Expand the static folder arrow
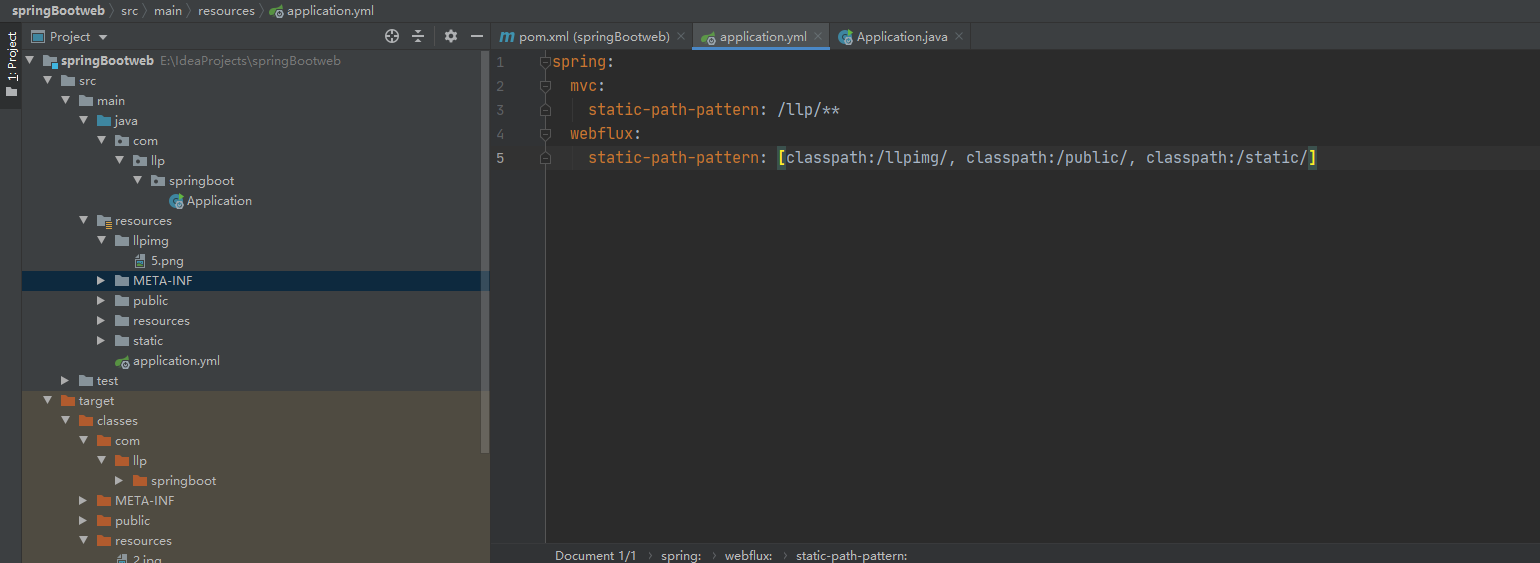Screen dimensions: 1540x563 click(x=102, y=341)
